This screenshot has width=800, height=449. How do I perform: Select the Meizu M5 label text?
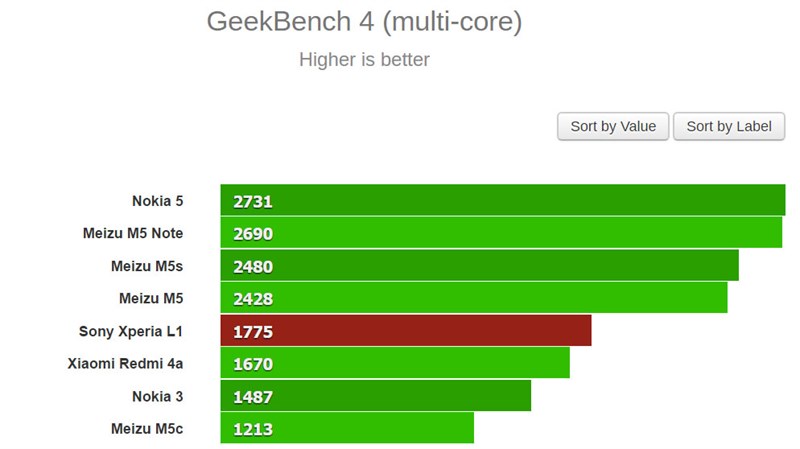click(x=151, y=298)
